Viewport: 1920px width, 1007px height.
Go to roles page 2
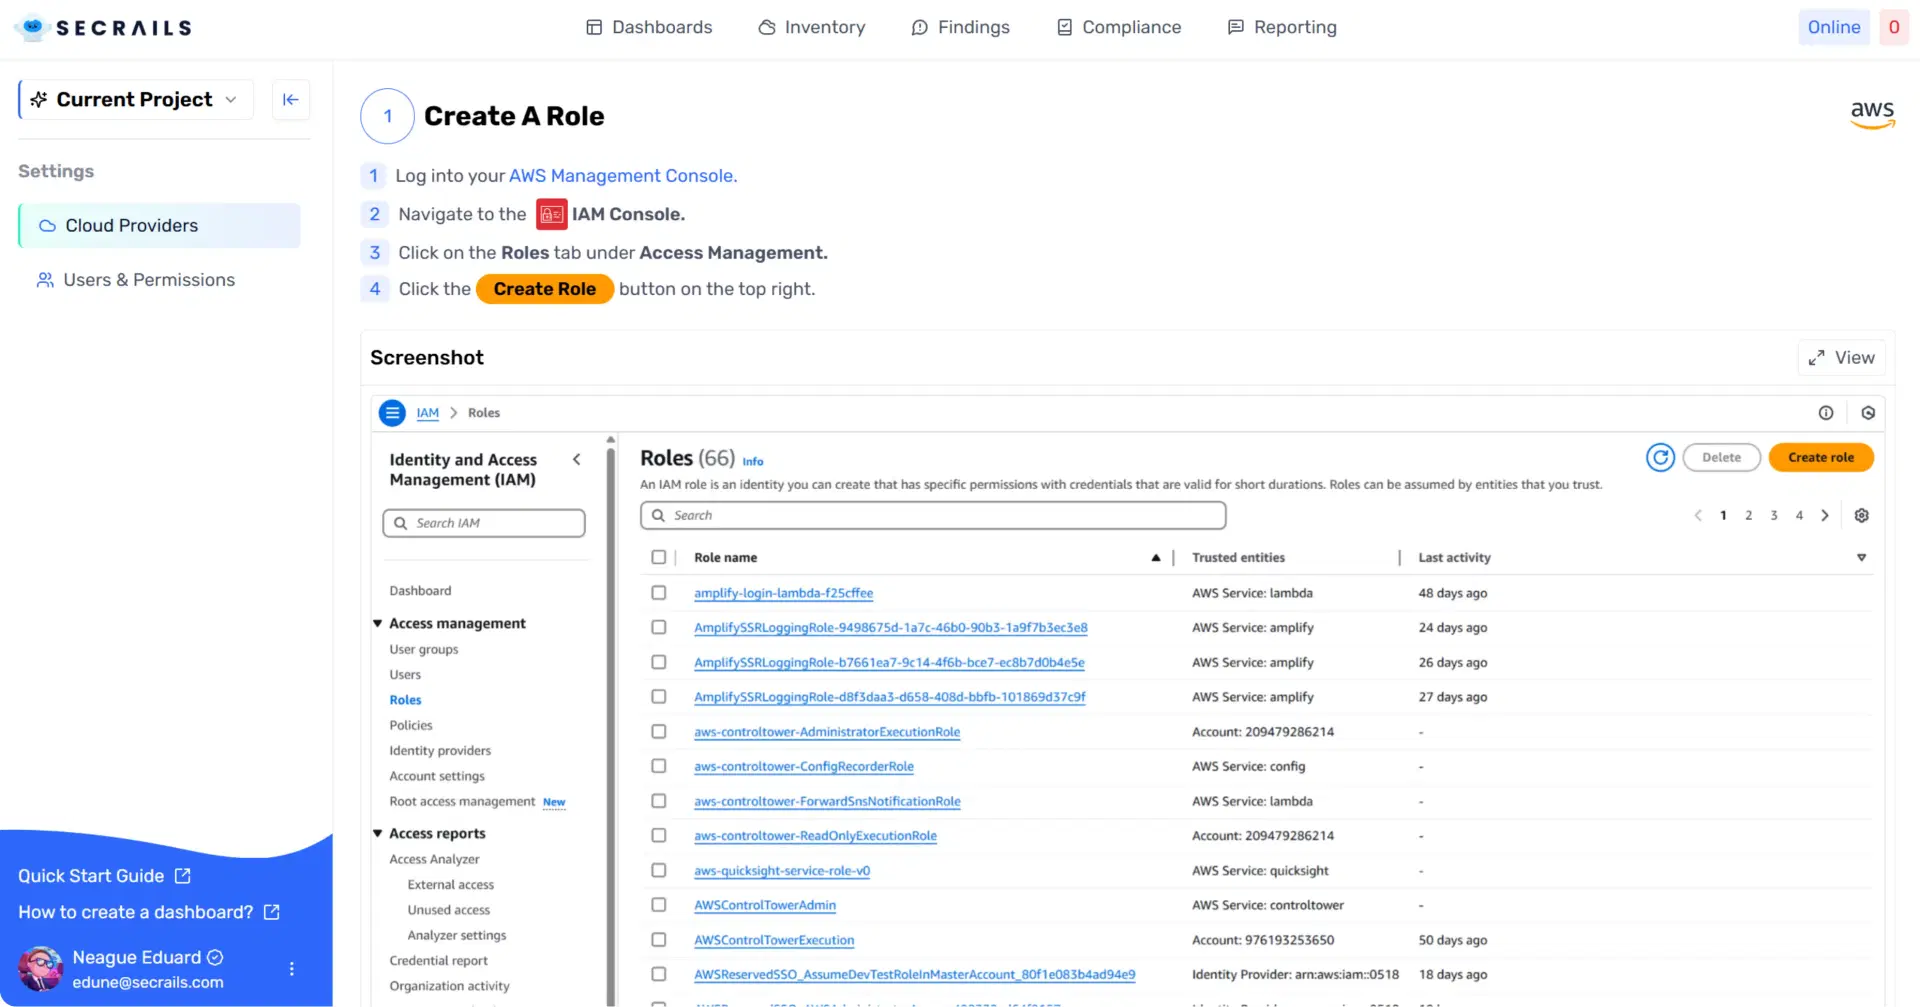pyautogui.click(x=1748, y=515)
